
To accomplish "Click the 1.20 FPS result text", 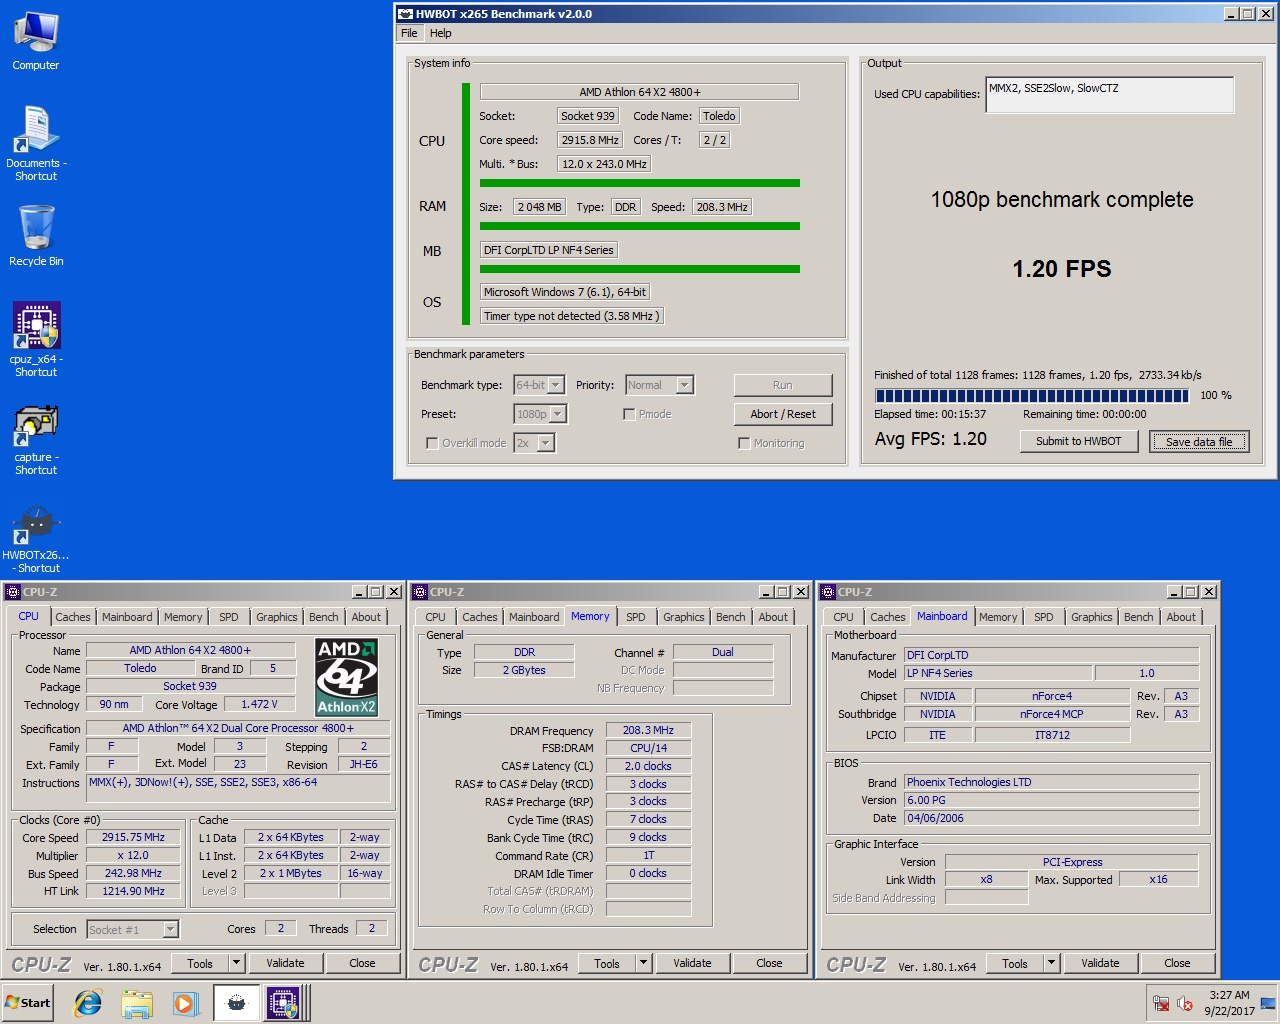I will pos(1062,269).
